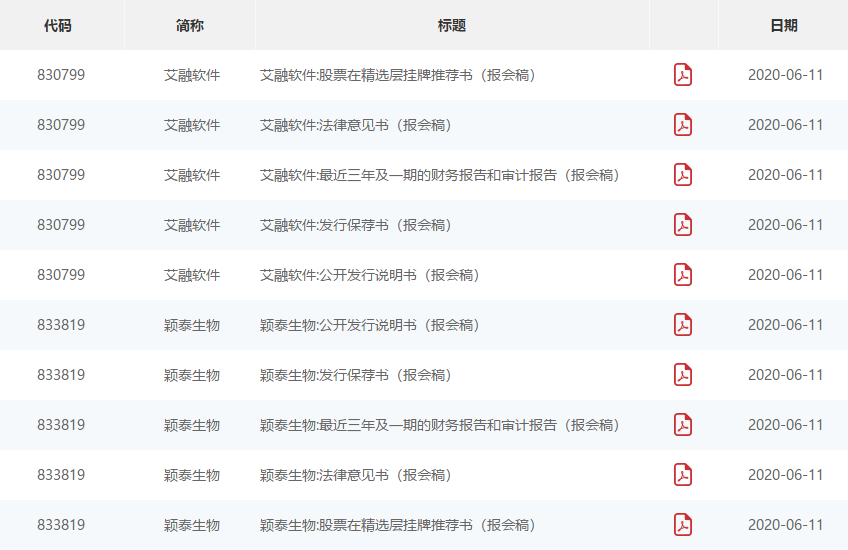Click title 颖泰生物:股票在精选层挂牌推荐书（报会稿）
This screenshot has height=550, width=848.
point(397,525)
